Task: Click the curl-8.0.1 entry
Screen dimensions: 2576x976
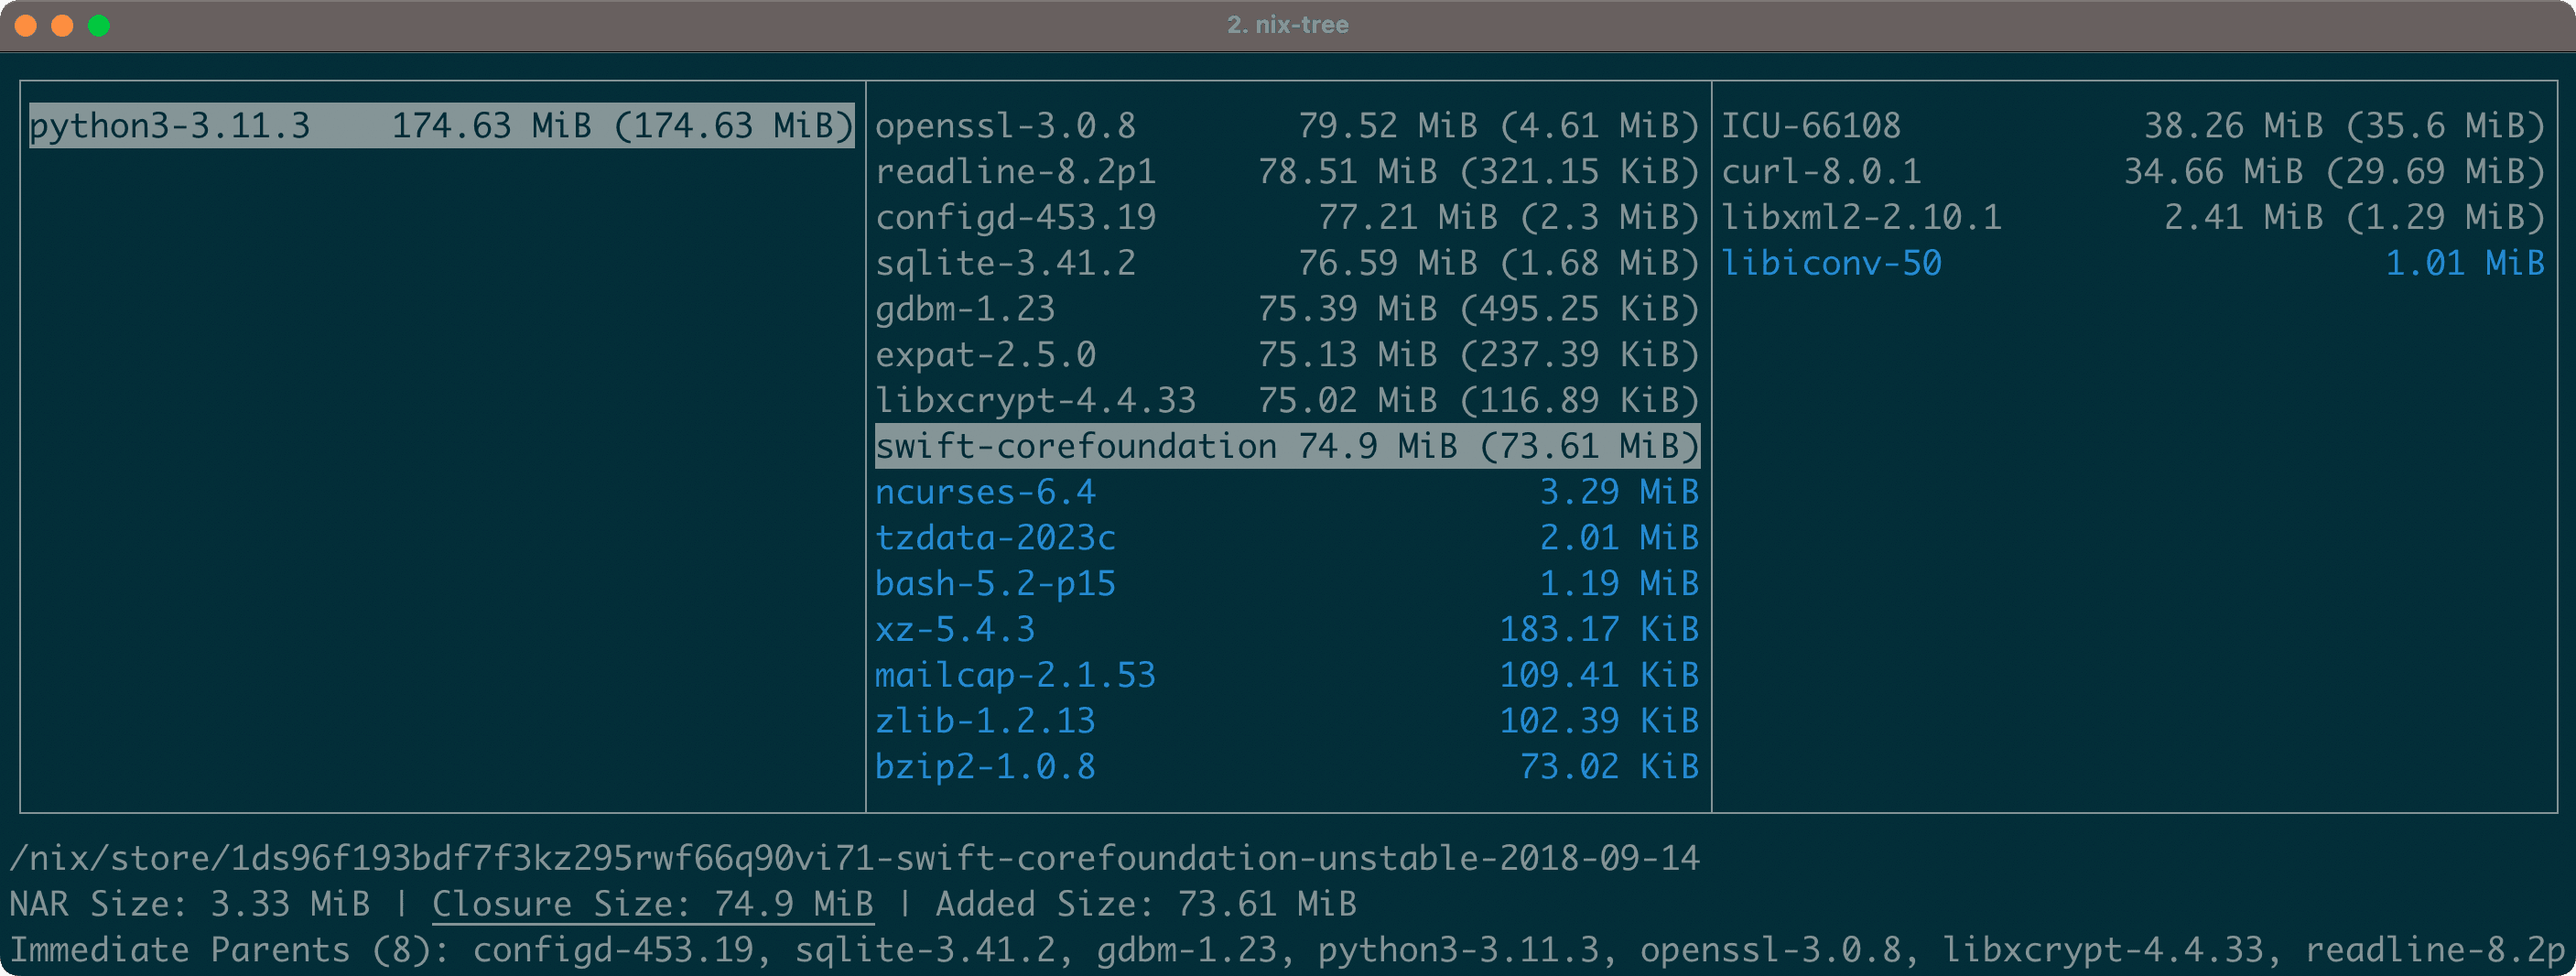Action: point(2132,172)
